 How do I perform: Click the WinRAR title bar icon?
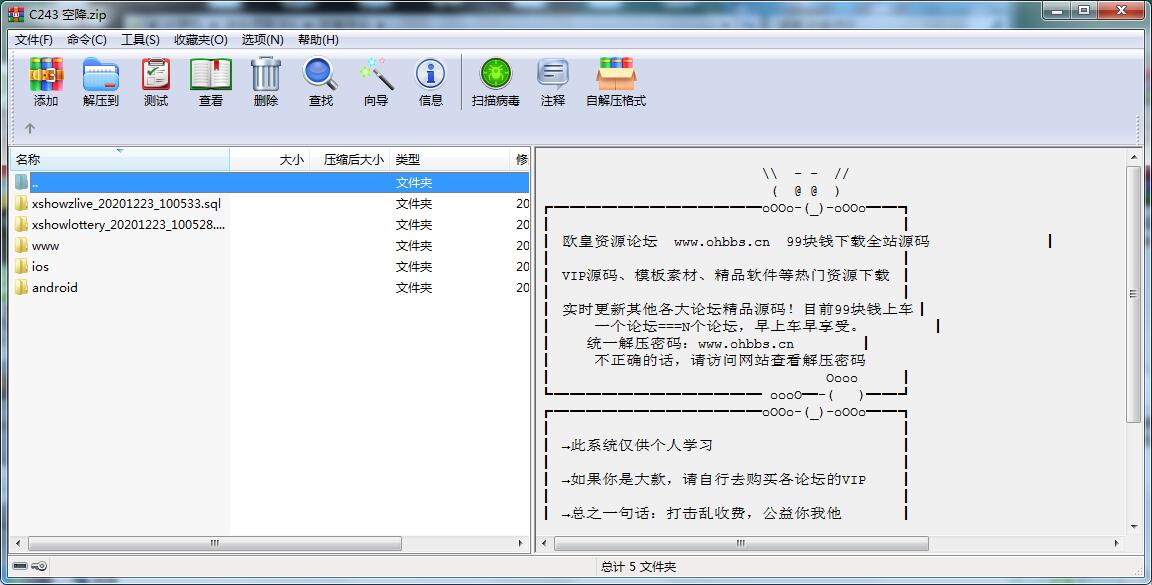(16, 14)
